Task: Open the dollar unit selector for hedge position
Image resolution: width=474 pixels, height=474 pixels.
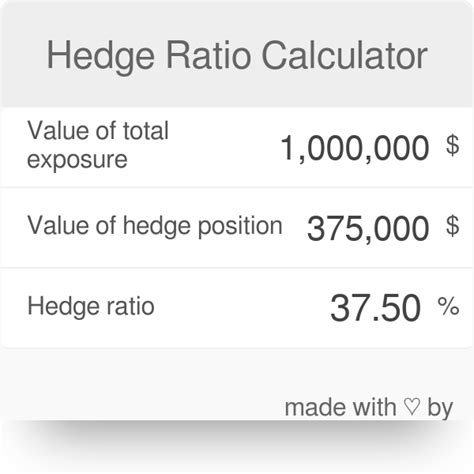Action: (x=452, y=226)
